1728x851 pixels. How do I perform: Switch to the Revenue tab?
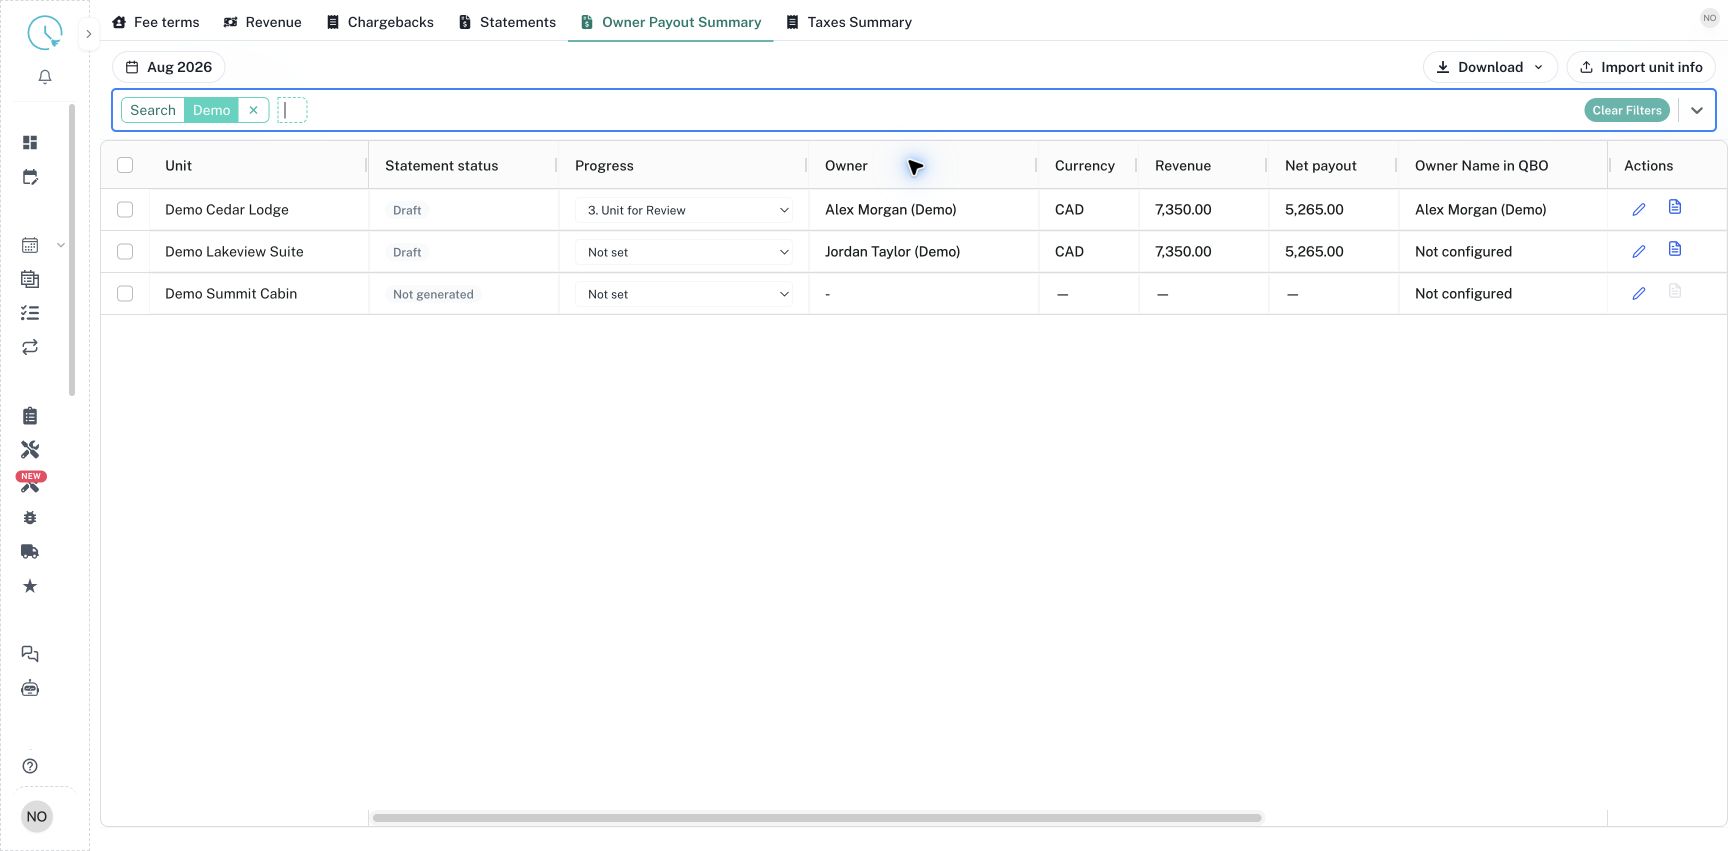pos(263,22)
